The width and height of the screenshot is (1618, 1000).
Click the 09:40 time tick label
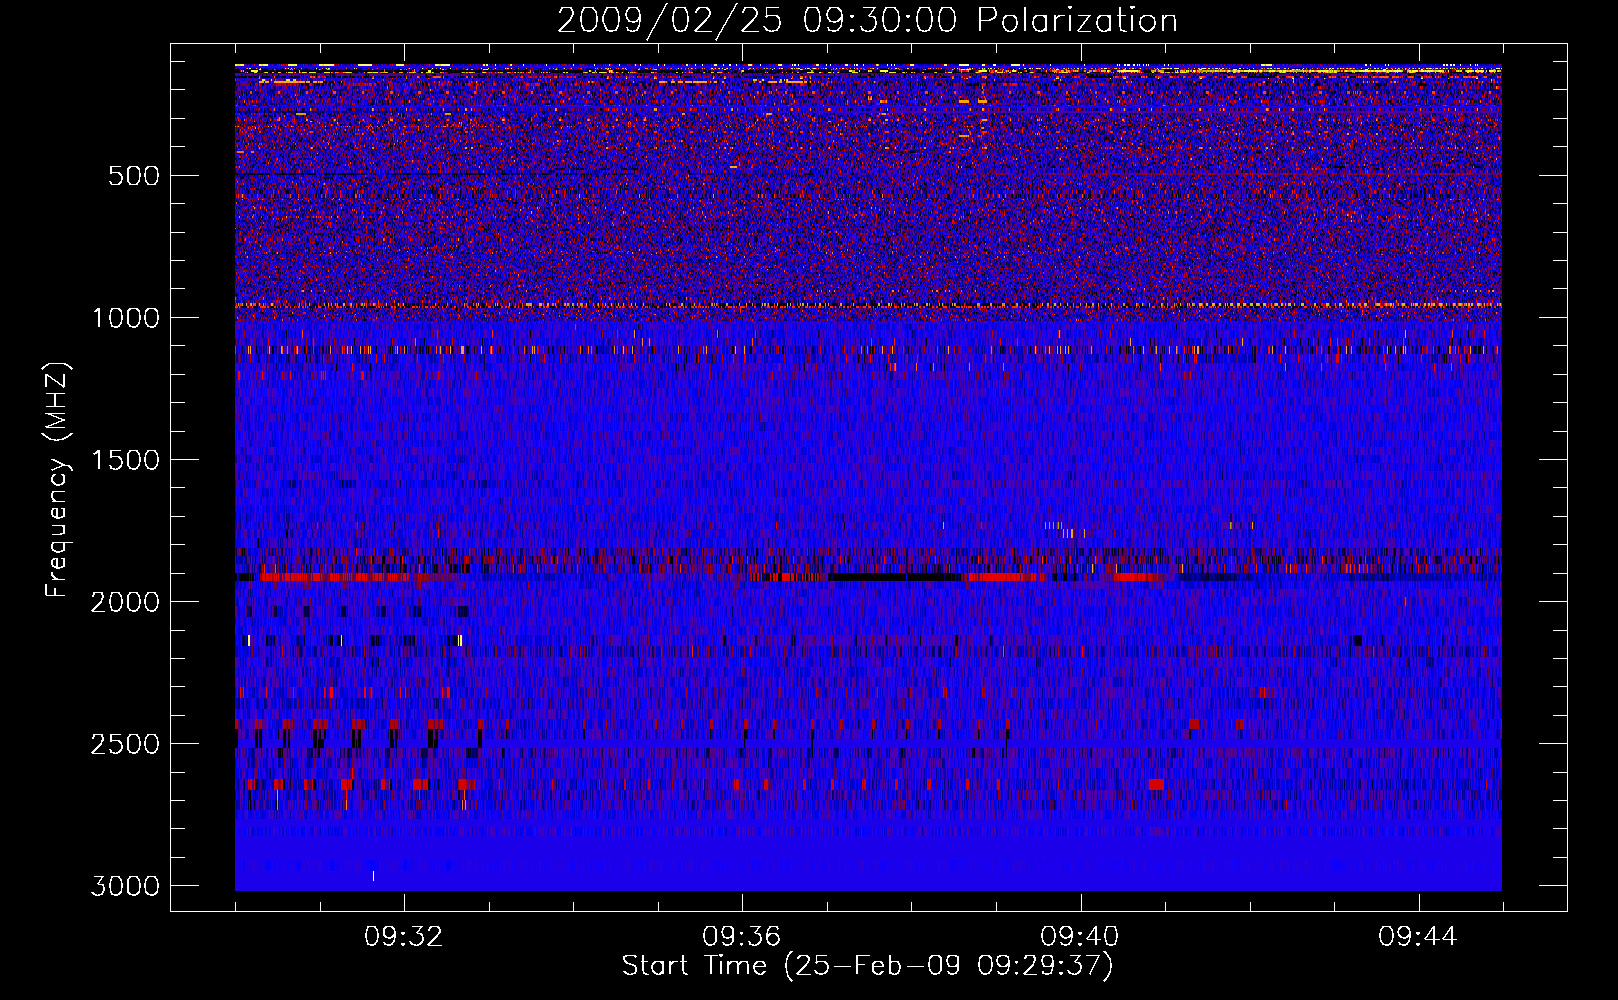pos(1080,937)
